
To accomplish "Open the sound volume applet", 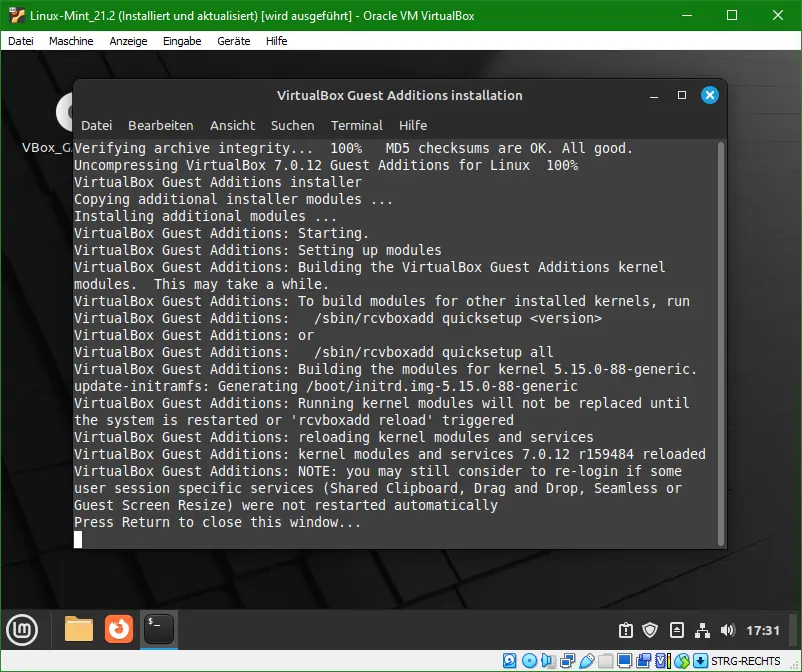I will tap(727, 631).
